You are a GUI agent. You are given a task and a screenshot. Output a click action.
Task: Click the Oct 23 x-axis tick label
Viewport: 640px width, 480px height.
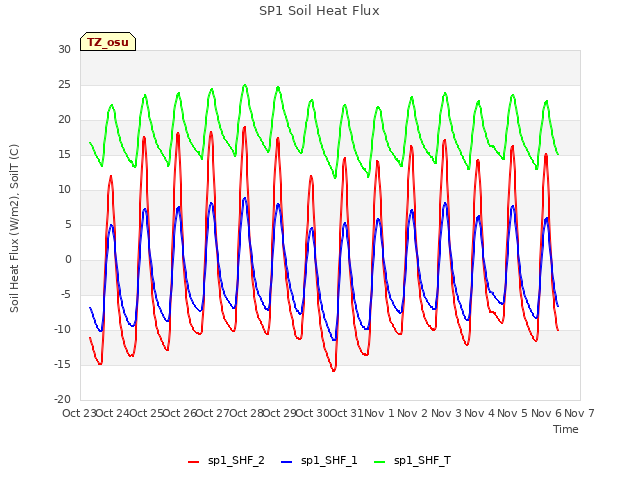pos(79,413)
